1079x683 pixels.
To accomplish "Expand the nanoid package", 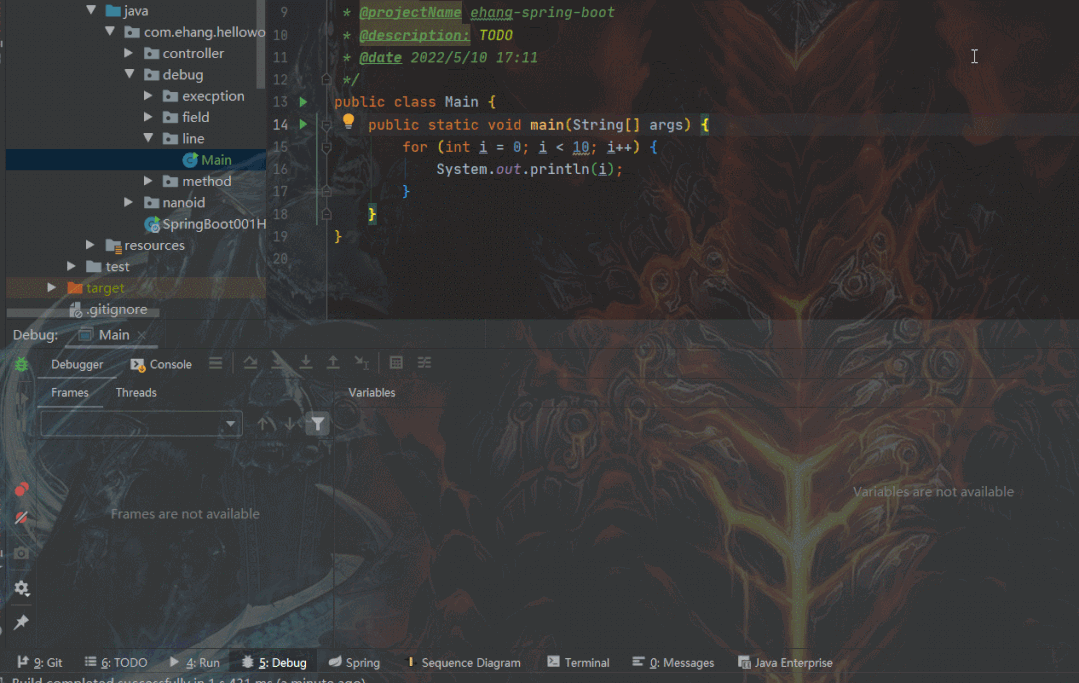I will [129, 202].
